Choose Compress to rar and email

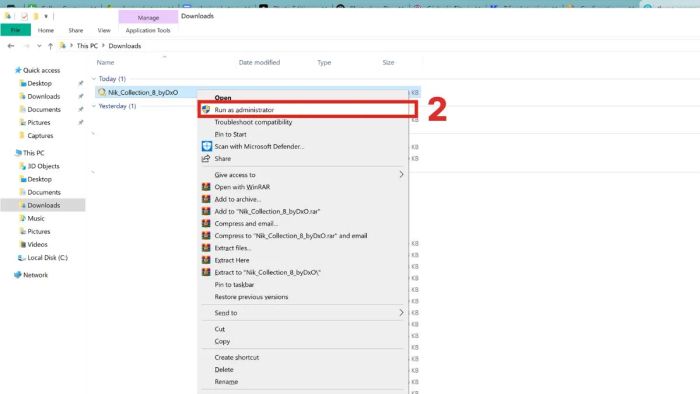[x=303, y=236]
